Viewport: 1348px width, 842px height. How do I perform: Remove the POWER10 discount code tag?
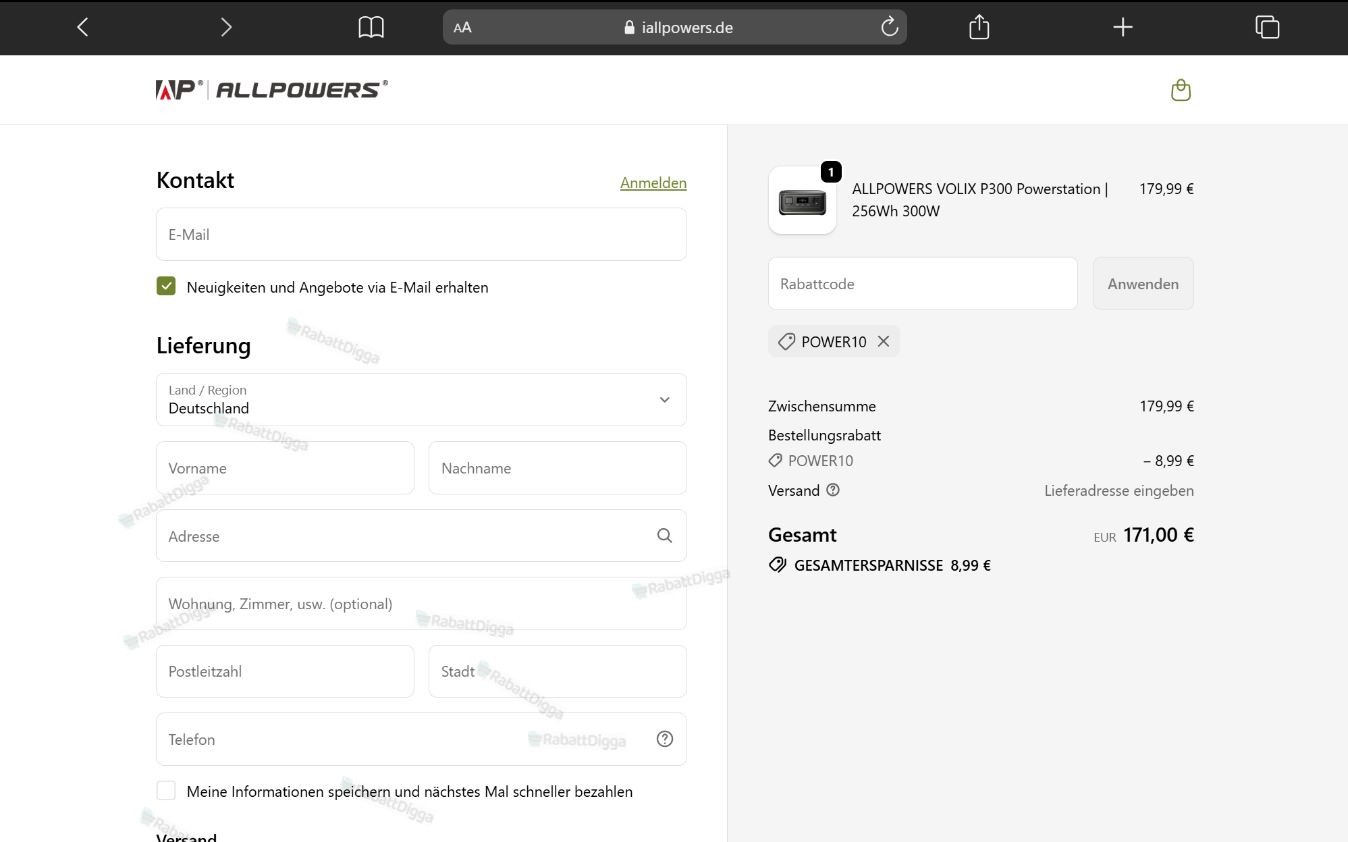(883, 341)
